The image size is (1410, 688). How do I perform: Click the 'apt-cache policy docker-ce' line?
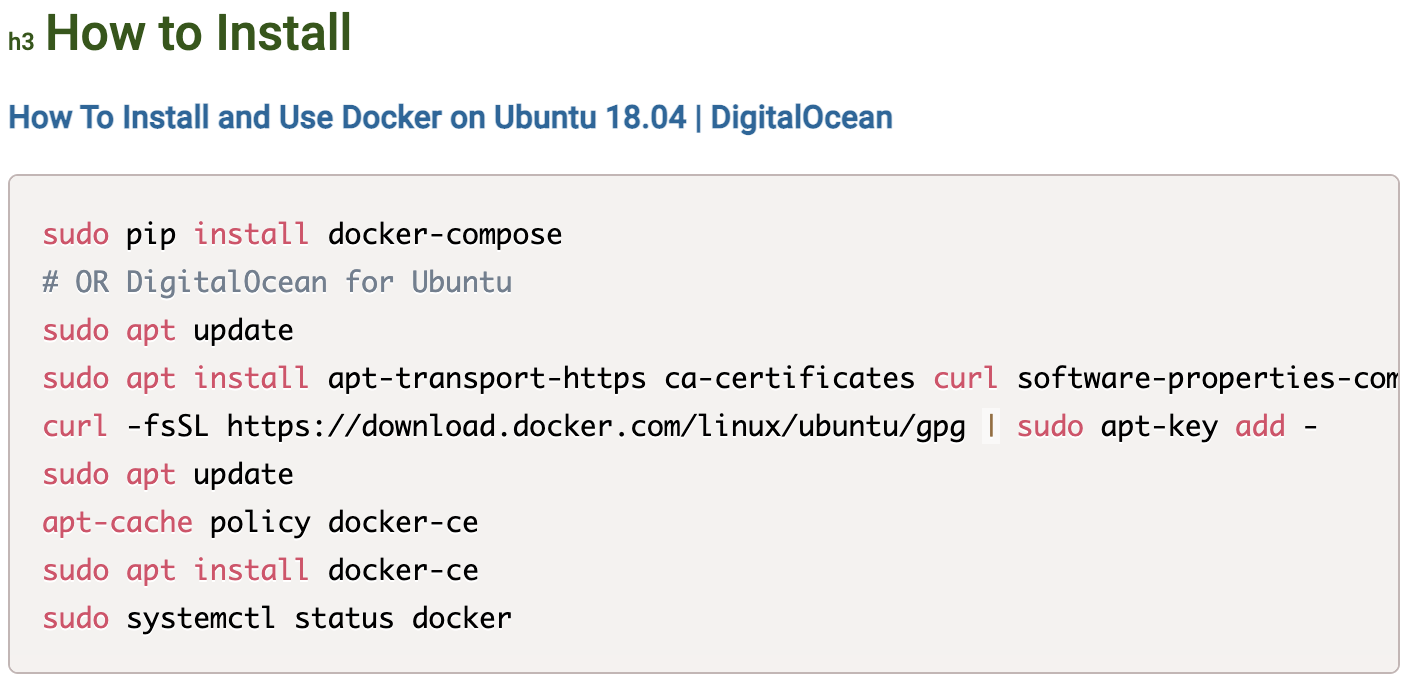pyautogui.click(x=260, y=522)
